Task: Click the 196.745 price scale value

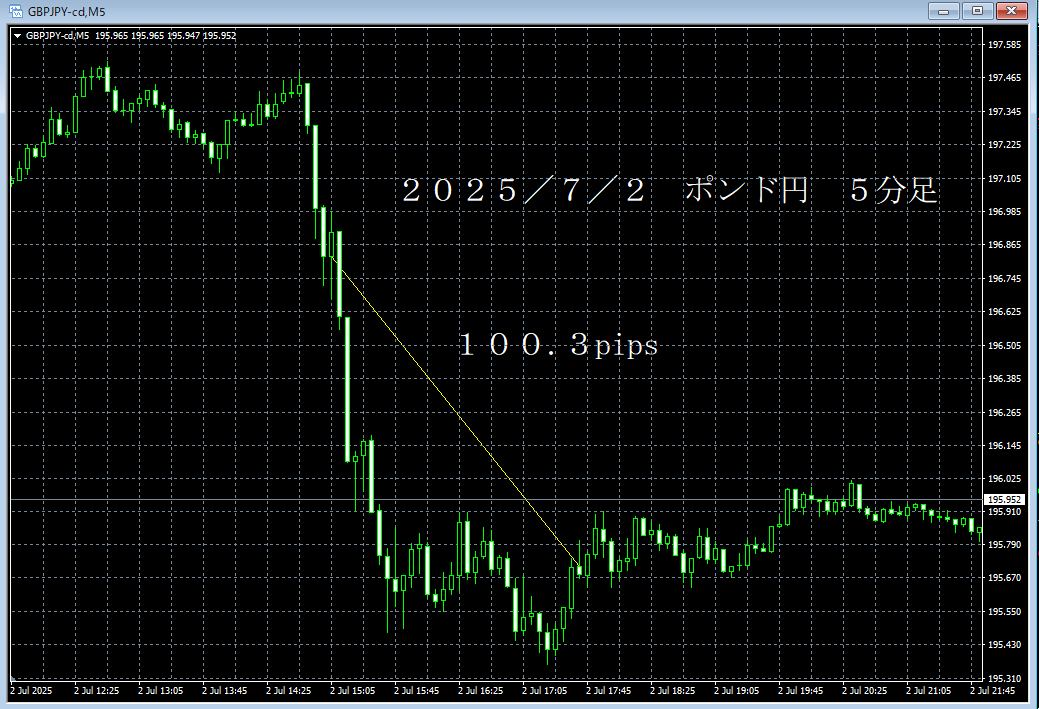Action: (1005, 279)
